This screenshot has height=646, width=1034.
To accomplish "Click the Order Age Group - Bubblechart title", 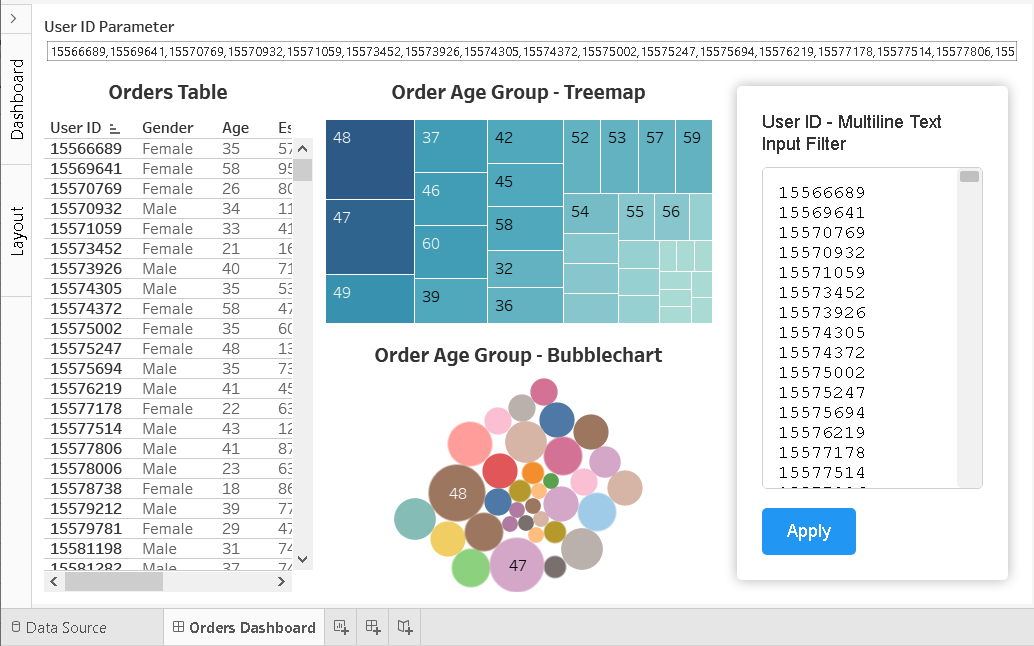I will point(518,355).
